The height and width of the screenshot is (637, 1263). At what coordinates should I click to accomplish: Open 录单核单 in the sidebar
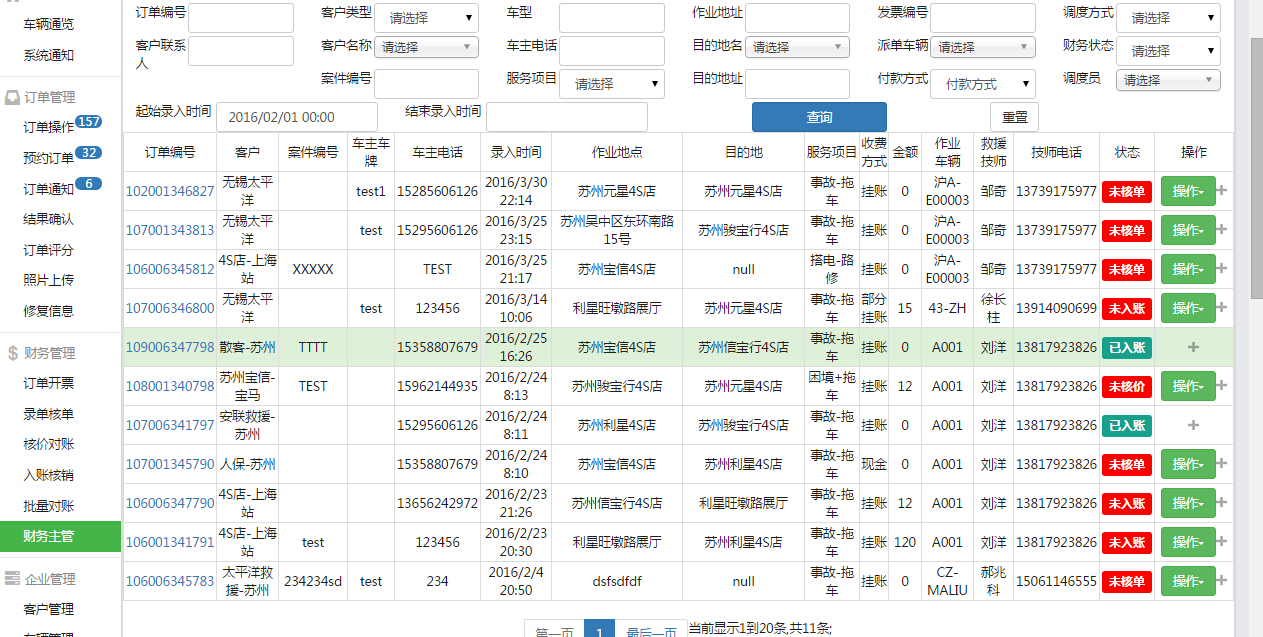click(x=49, y=413)
